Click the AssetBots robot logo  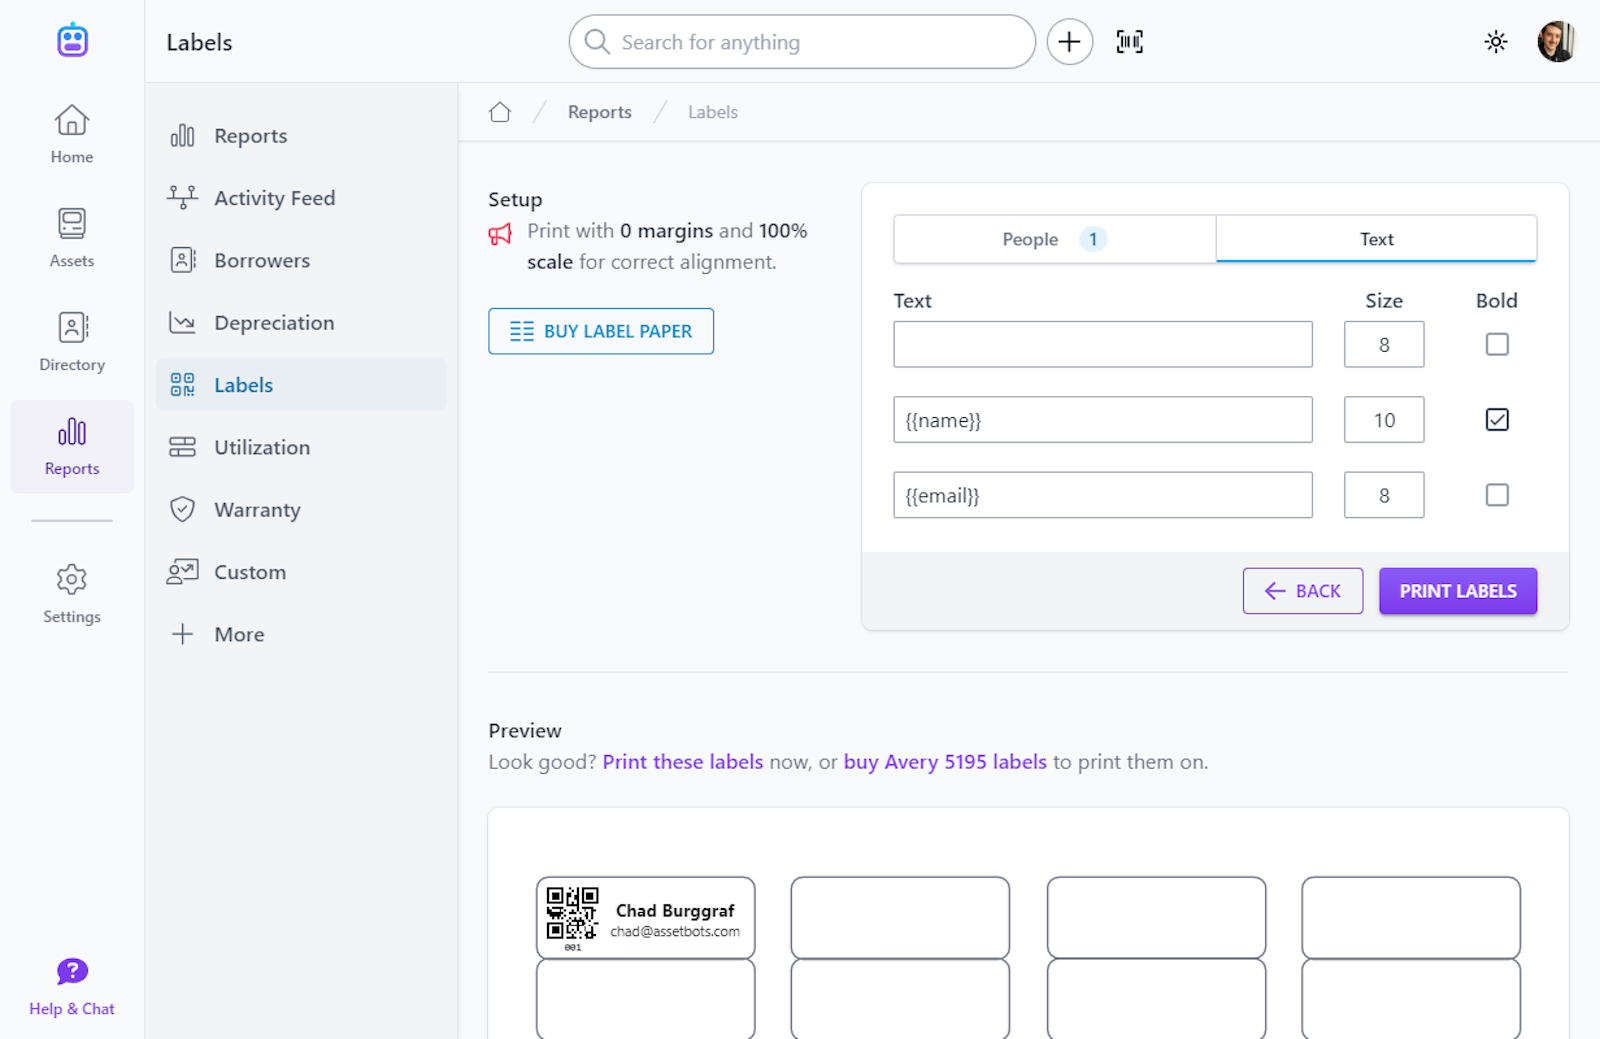pos(72,40)
